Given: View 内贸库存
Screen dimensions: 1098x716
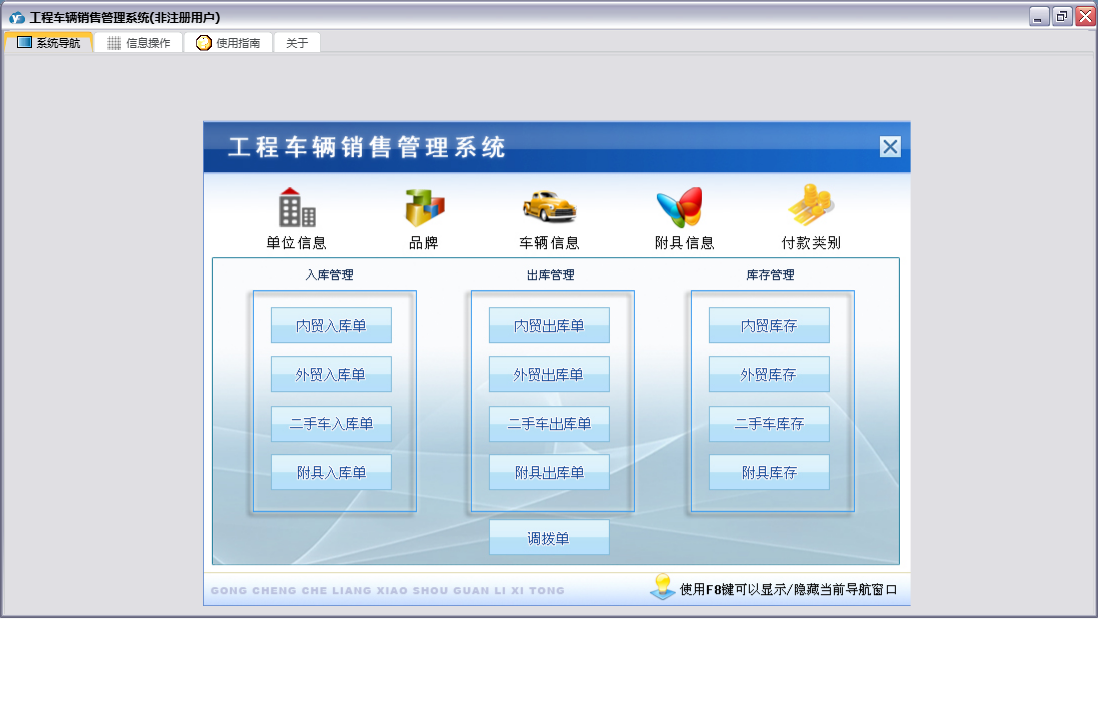Looking at the screenshot, I should point(769,325).
